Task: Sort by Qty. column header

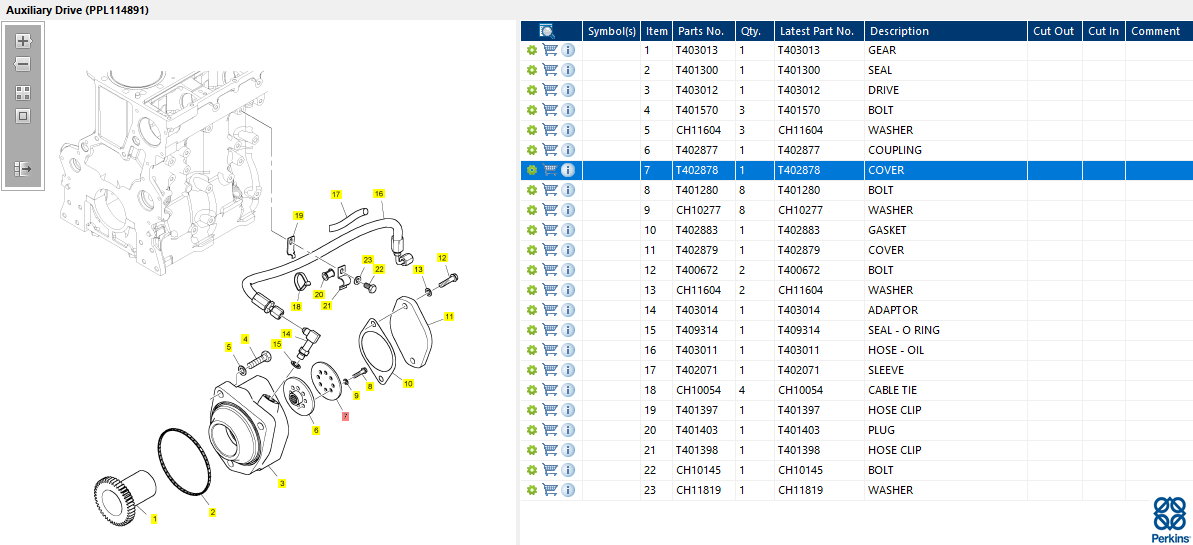Action: click(755, 31)
